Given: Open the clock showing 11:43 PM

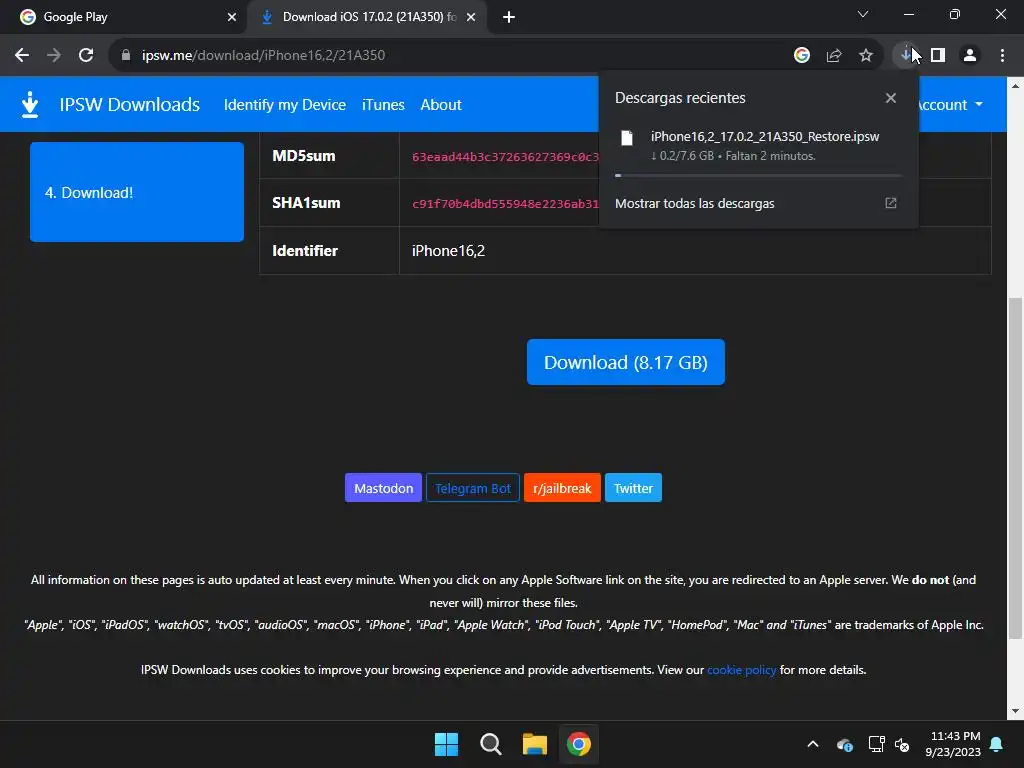Looking at the screenshot, I should click(953, 744).
